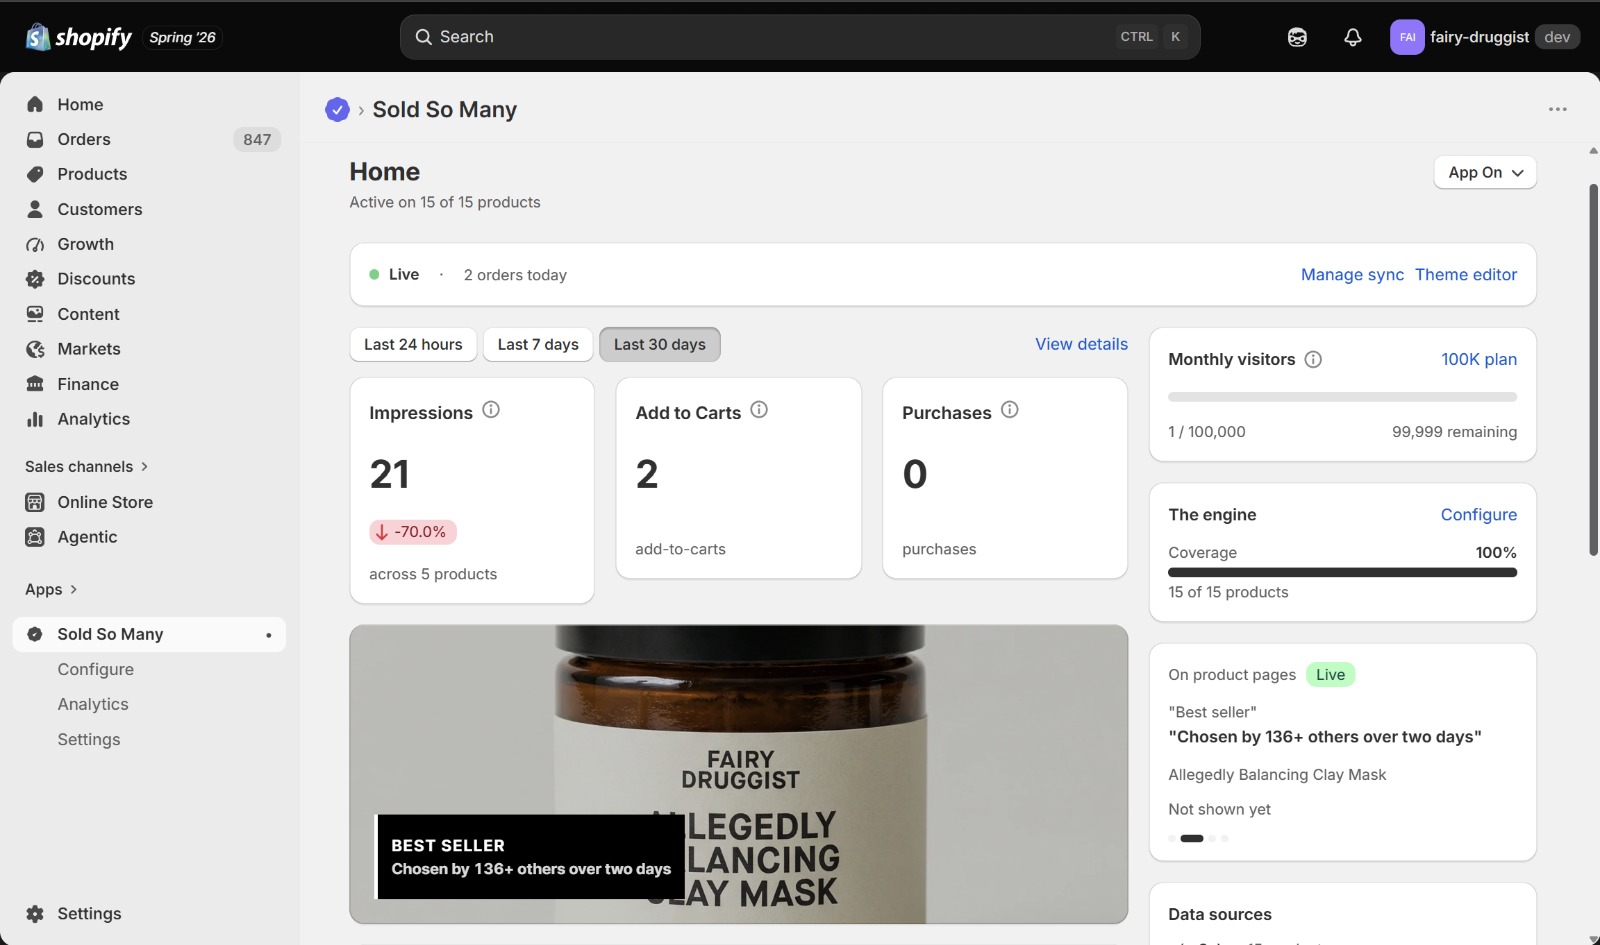Click the 847 orders count badge

coord(257,139)
